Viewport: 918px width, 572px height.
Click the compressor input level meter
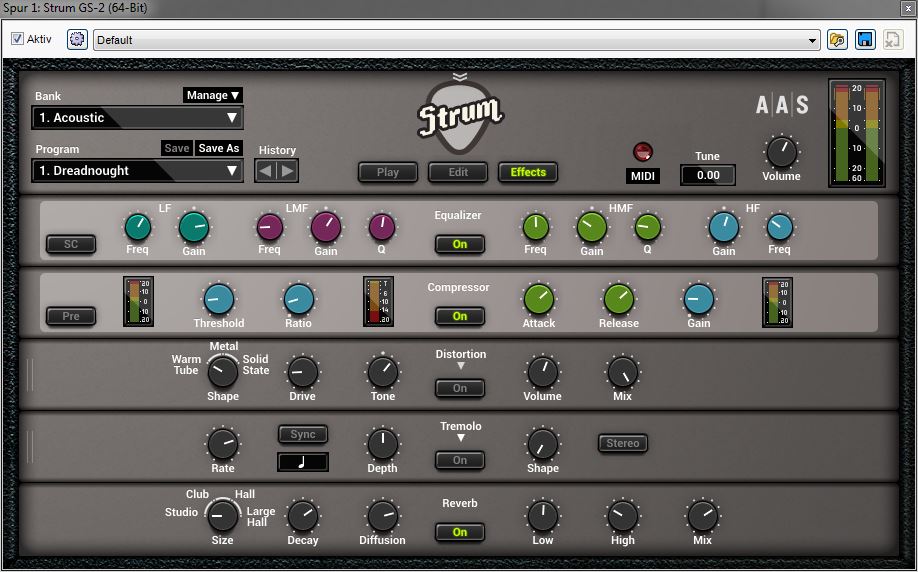click(139, 302)
